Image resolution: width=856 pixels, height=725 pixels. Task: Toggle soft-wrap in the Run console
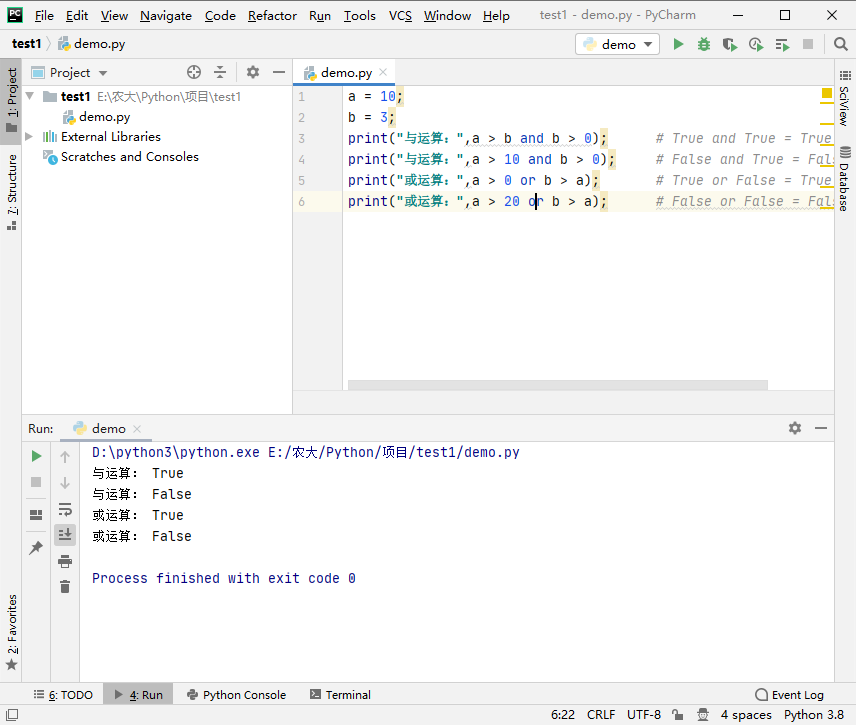click(65, 509)
